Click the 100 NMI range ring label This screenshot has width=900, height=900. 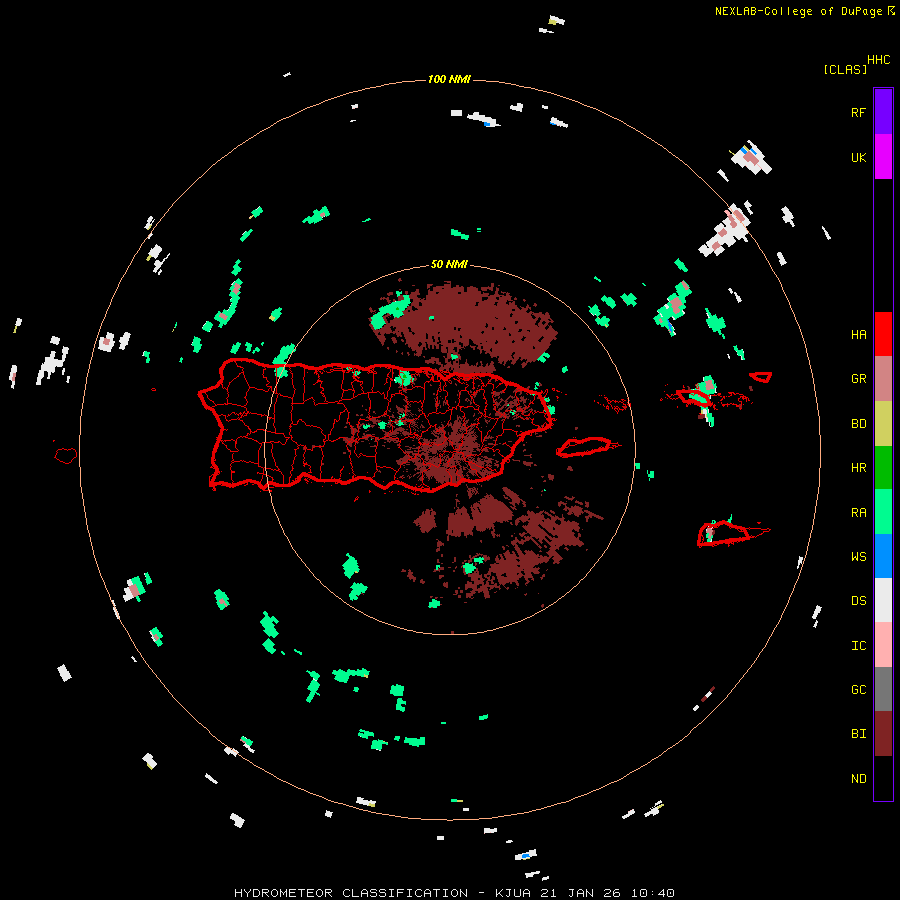pyautogui.click(x=449, y=79)
